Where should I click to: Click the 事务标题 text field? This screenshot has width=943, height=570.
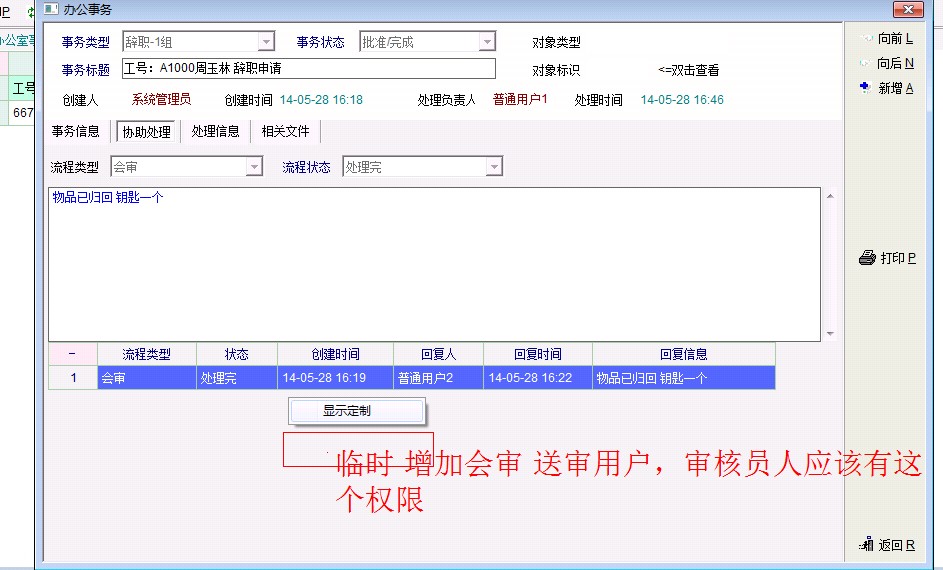click(308, 69)
